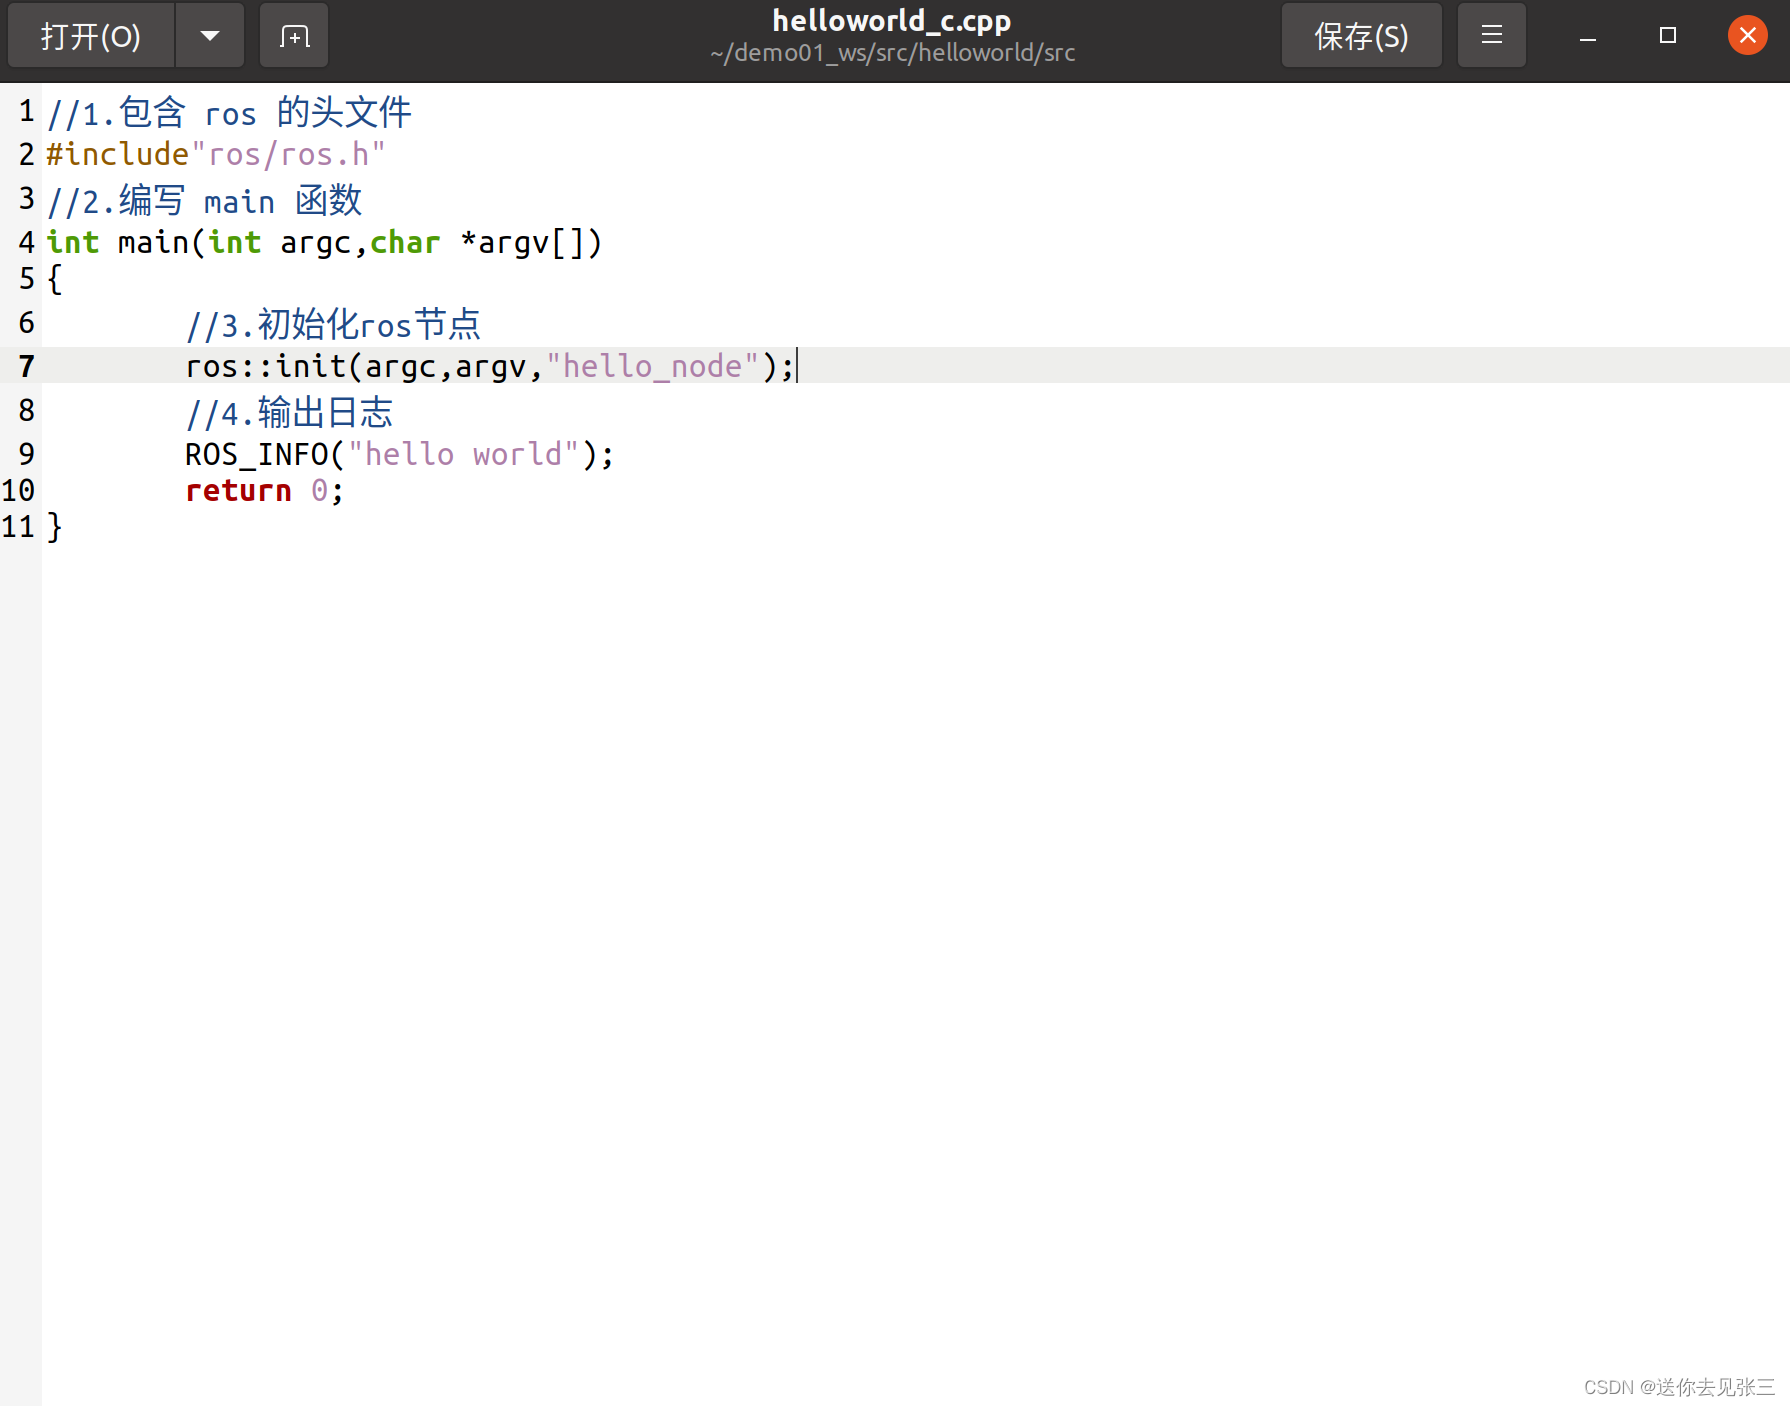Viewport: 1790px width, 1406px height.
Task: Click the comment //4.输出日志
Action: coord(290,413)
